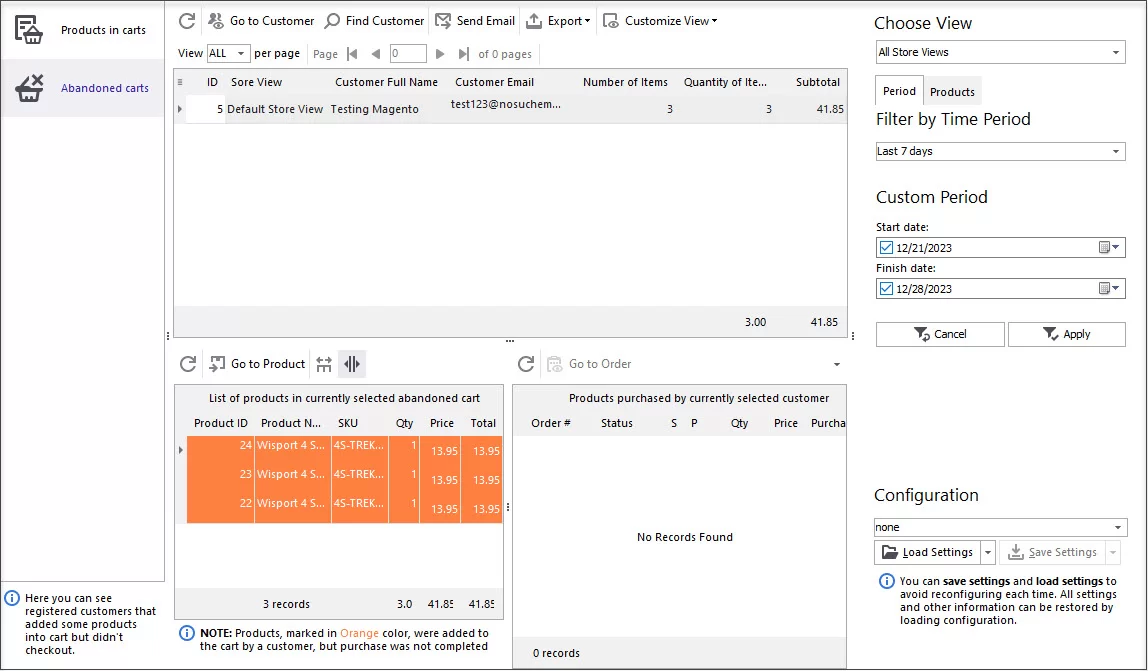Sort by the Customer Full Name column
Screen dimensions: 1148x671
[x=387, y=82]
